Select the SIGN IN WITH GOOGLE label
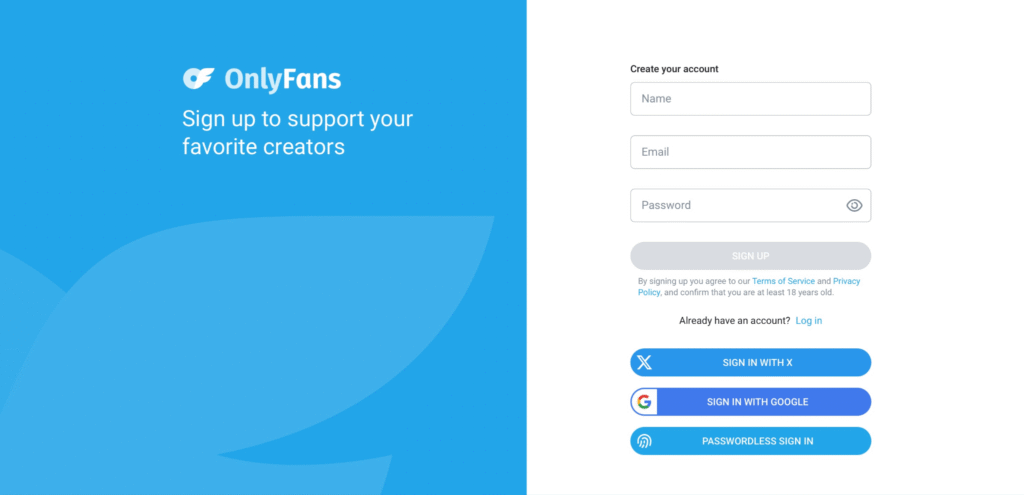Screen dimensions: 1024x495 pyautogui.click(x=758, y=402)
